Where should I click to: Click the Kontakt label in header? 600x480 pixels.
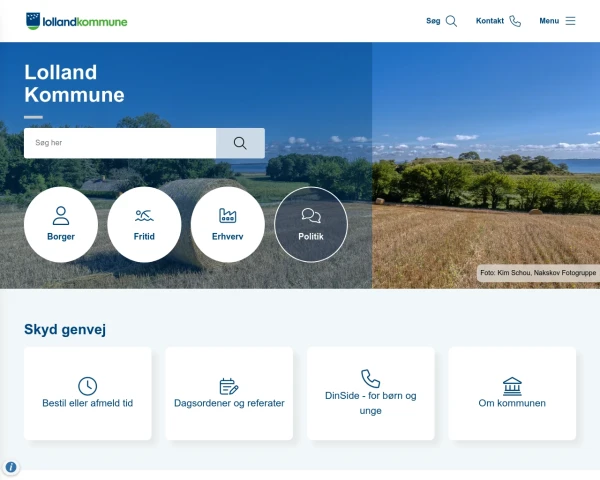point(490,21)
